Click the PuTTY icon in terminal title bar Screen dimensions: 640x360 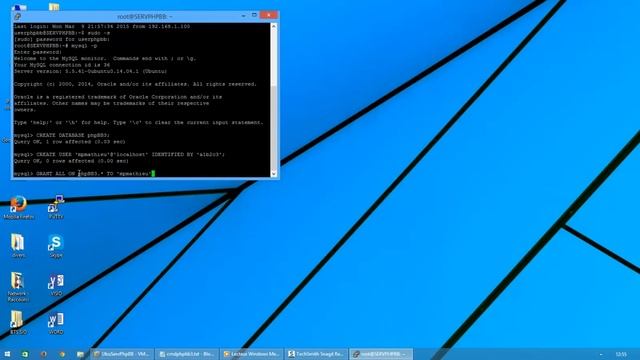(x=18, y=16)
